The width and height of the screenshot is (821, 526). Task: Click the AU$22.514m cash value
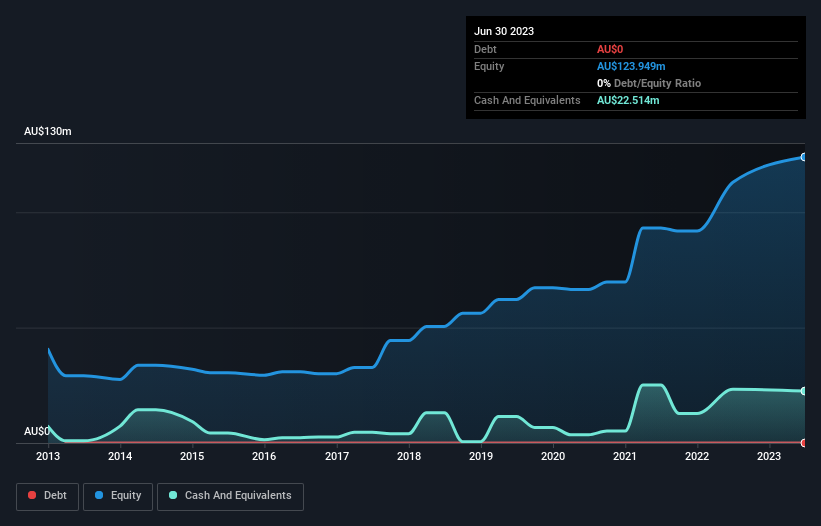[x=628, y=100]
